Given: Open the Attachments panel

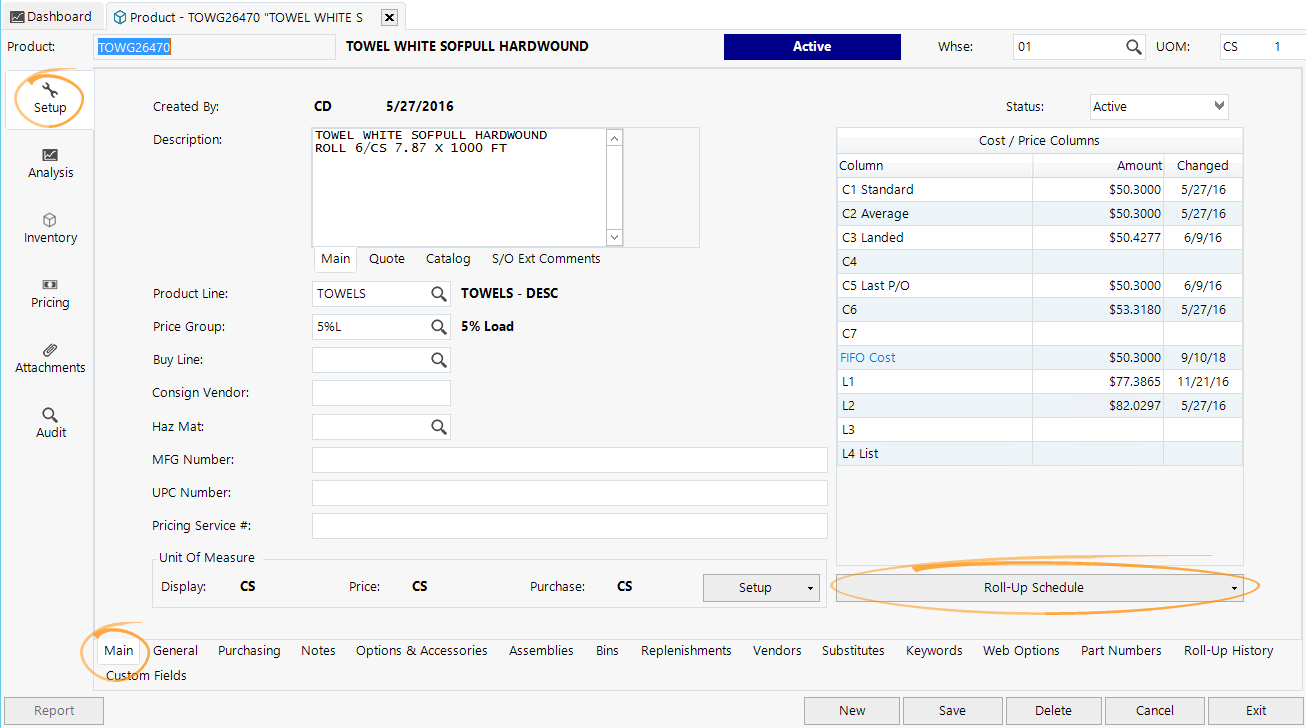Looking at the screenshot, I should pos(49,358).
